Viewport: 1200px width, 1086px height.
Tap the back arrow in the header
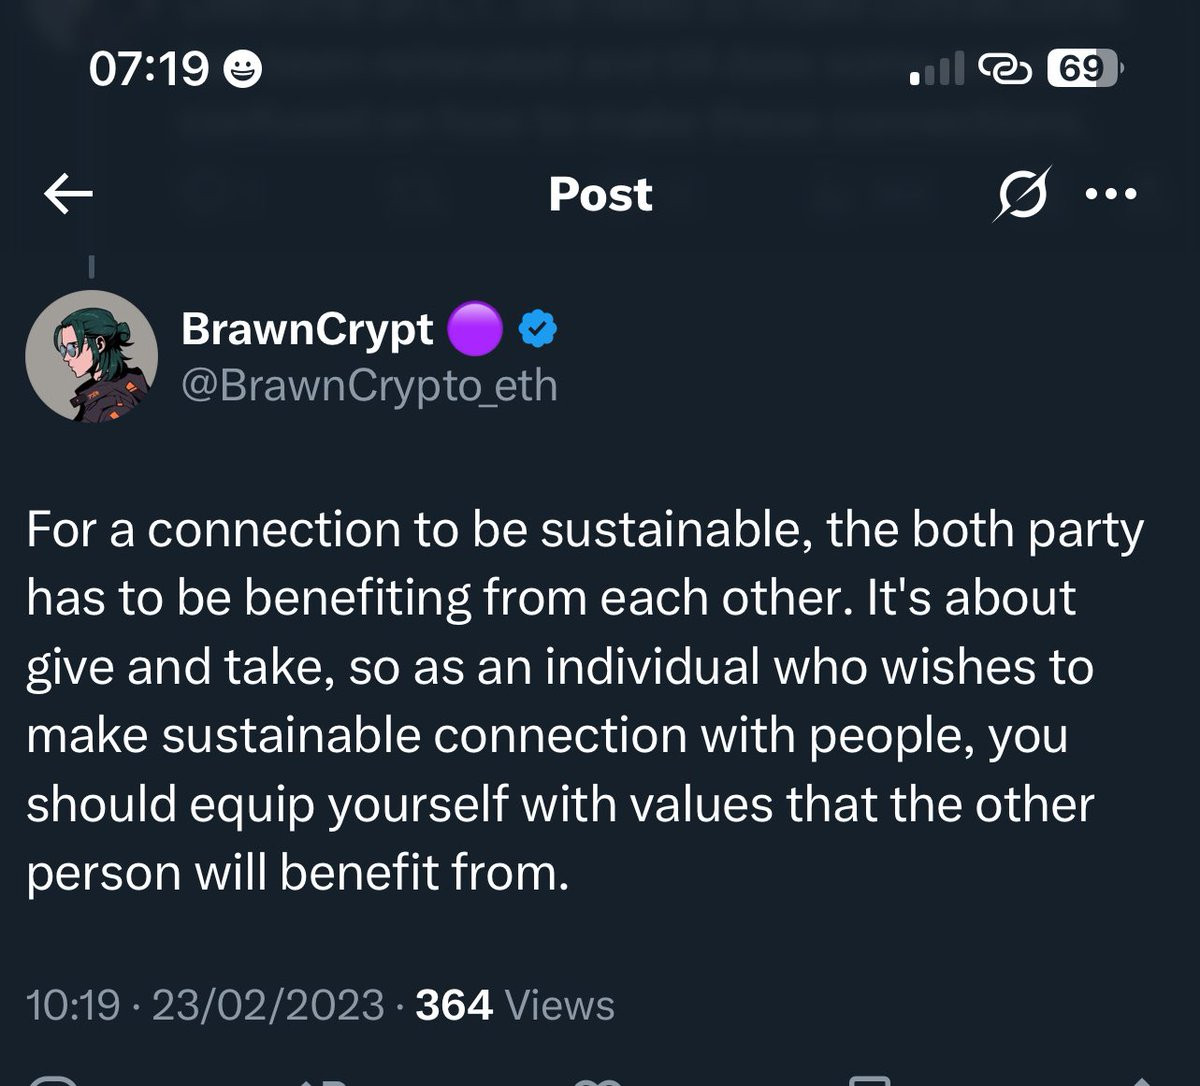point(69,195)
